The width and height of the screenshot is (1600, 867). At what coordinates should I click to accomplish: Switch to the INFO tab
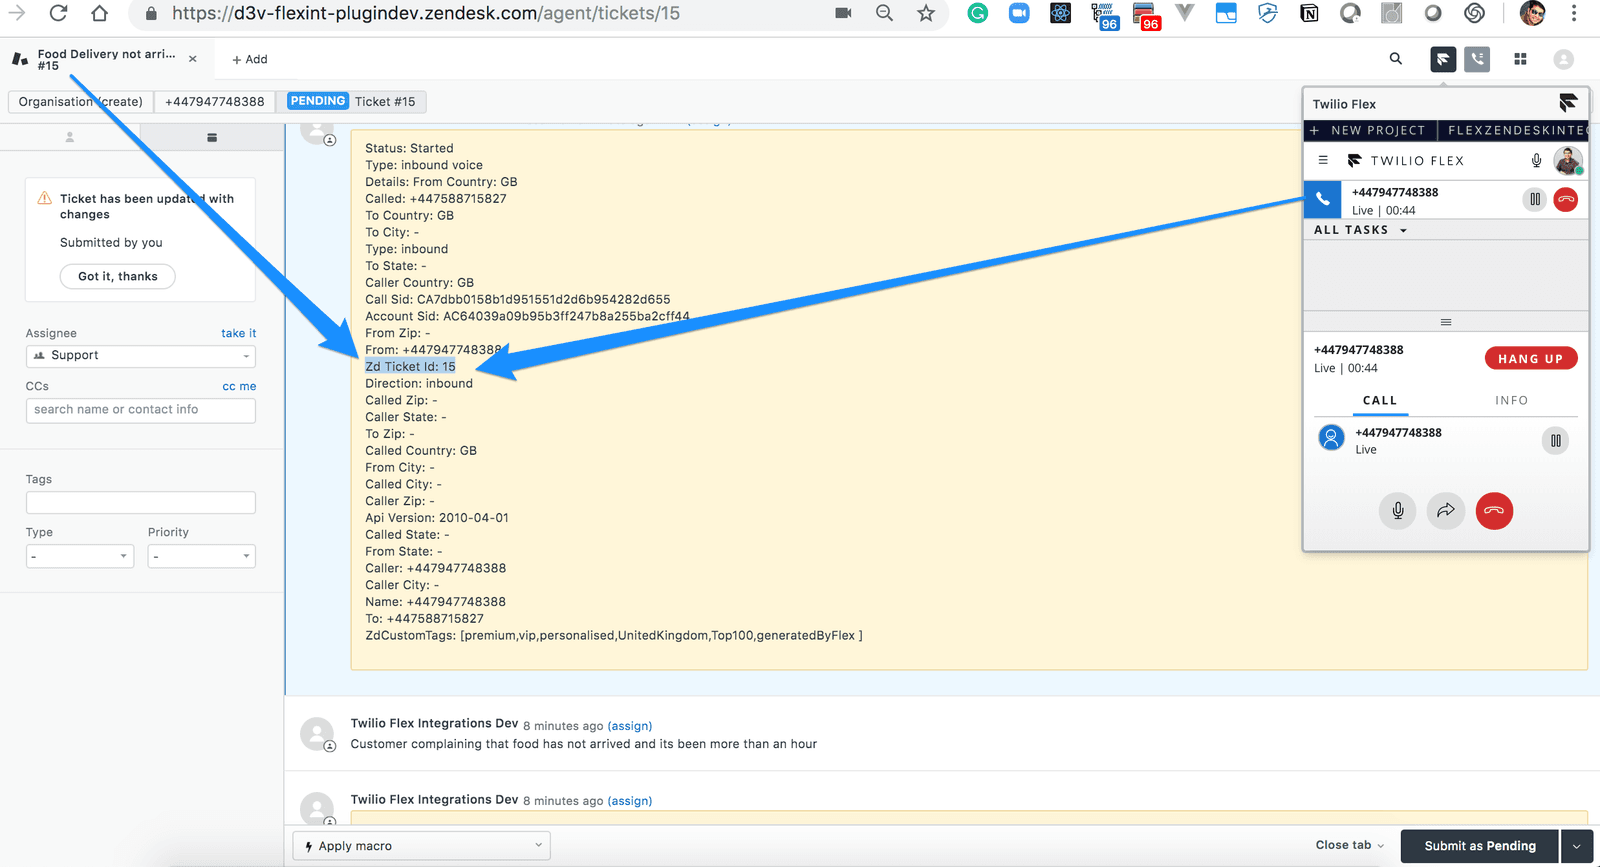pyautogui.click(x=1512, y=401)
